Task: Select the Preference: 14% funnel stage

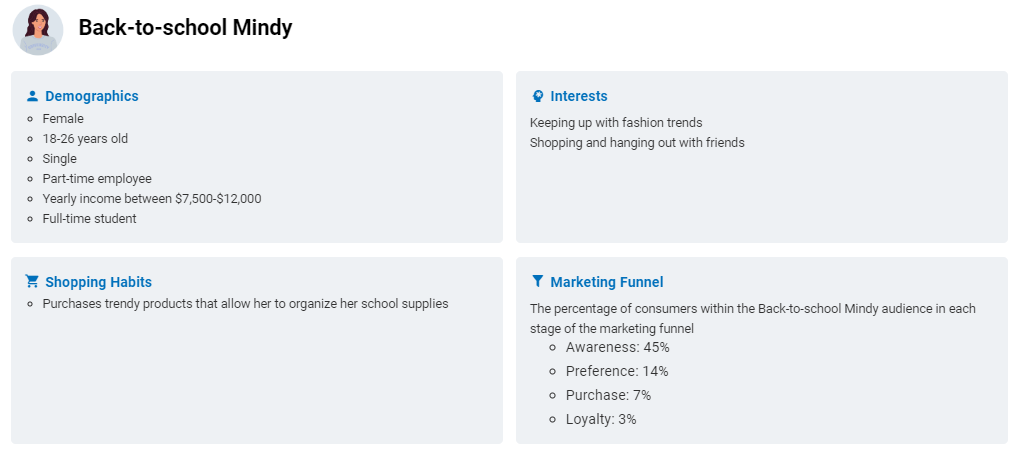Action: (x=617, y=371)
